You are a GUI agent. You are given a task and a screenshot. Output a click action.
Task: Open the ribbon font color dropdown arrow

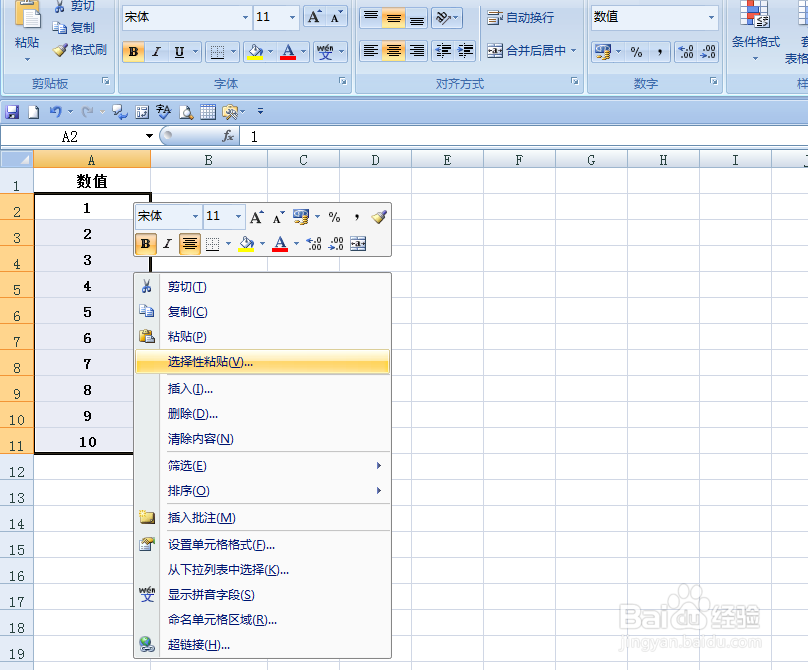click(304, 52)
